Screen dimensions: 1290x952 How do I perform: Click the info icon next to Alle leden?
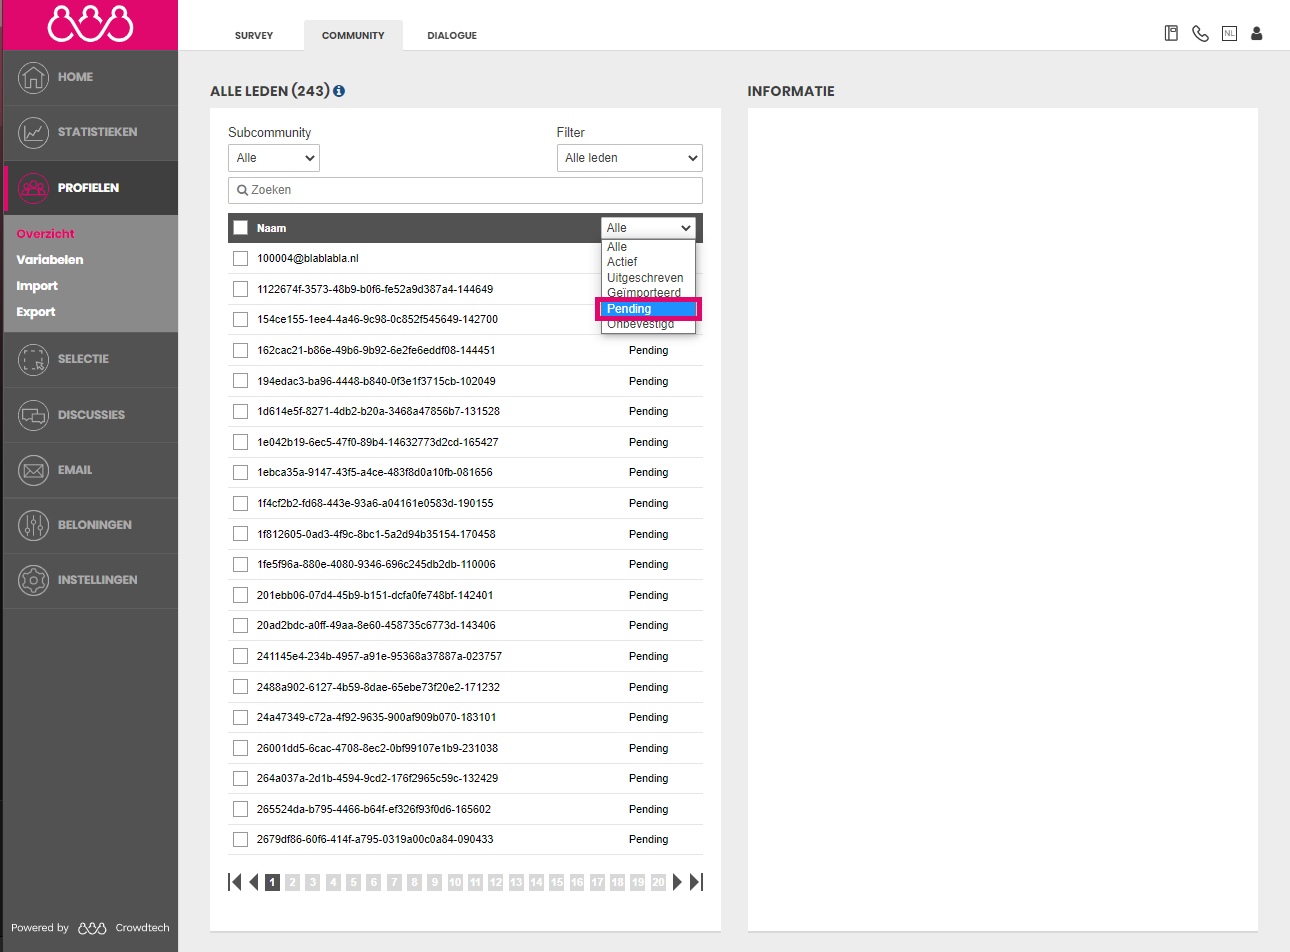pyautogui.click(x=339, y=91)
